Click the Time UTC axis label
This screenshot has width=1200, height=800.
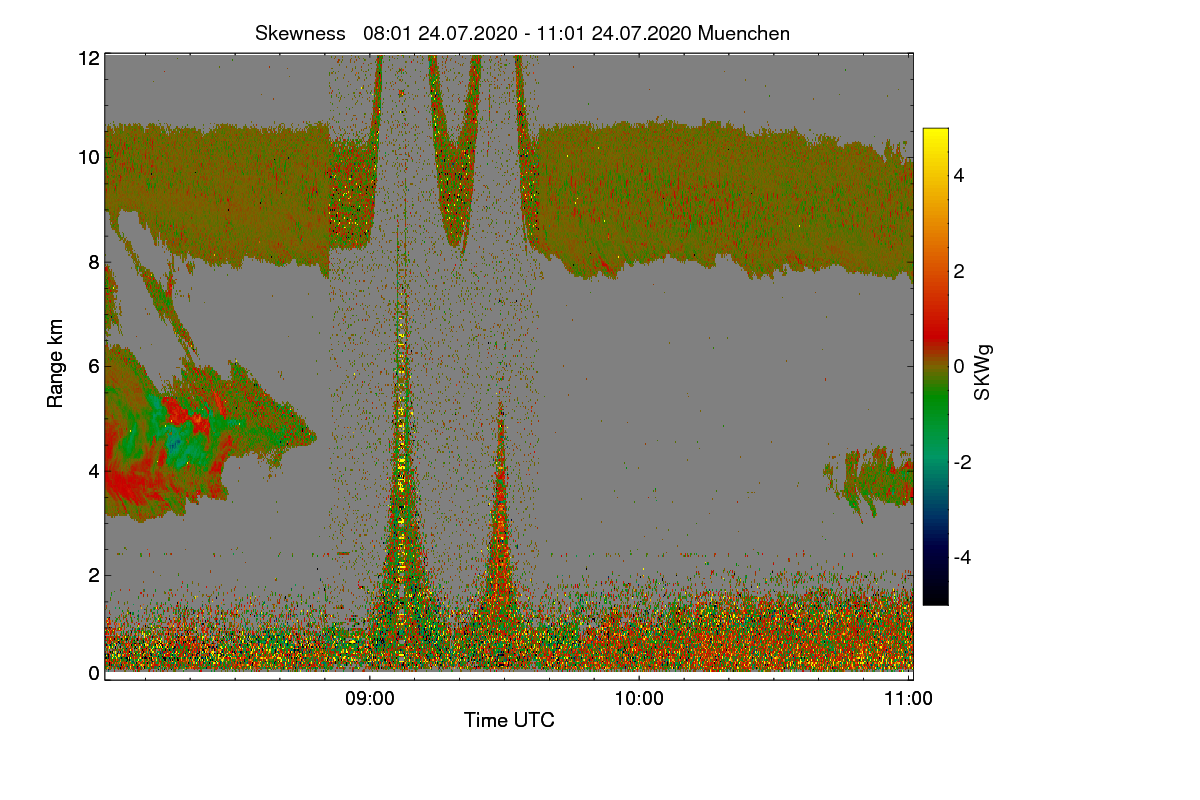click(509, 720)
